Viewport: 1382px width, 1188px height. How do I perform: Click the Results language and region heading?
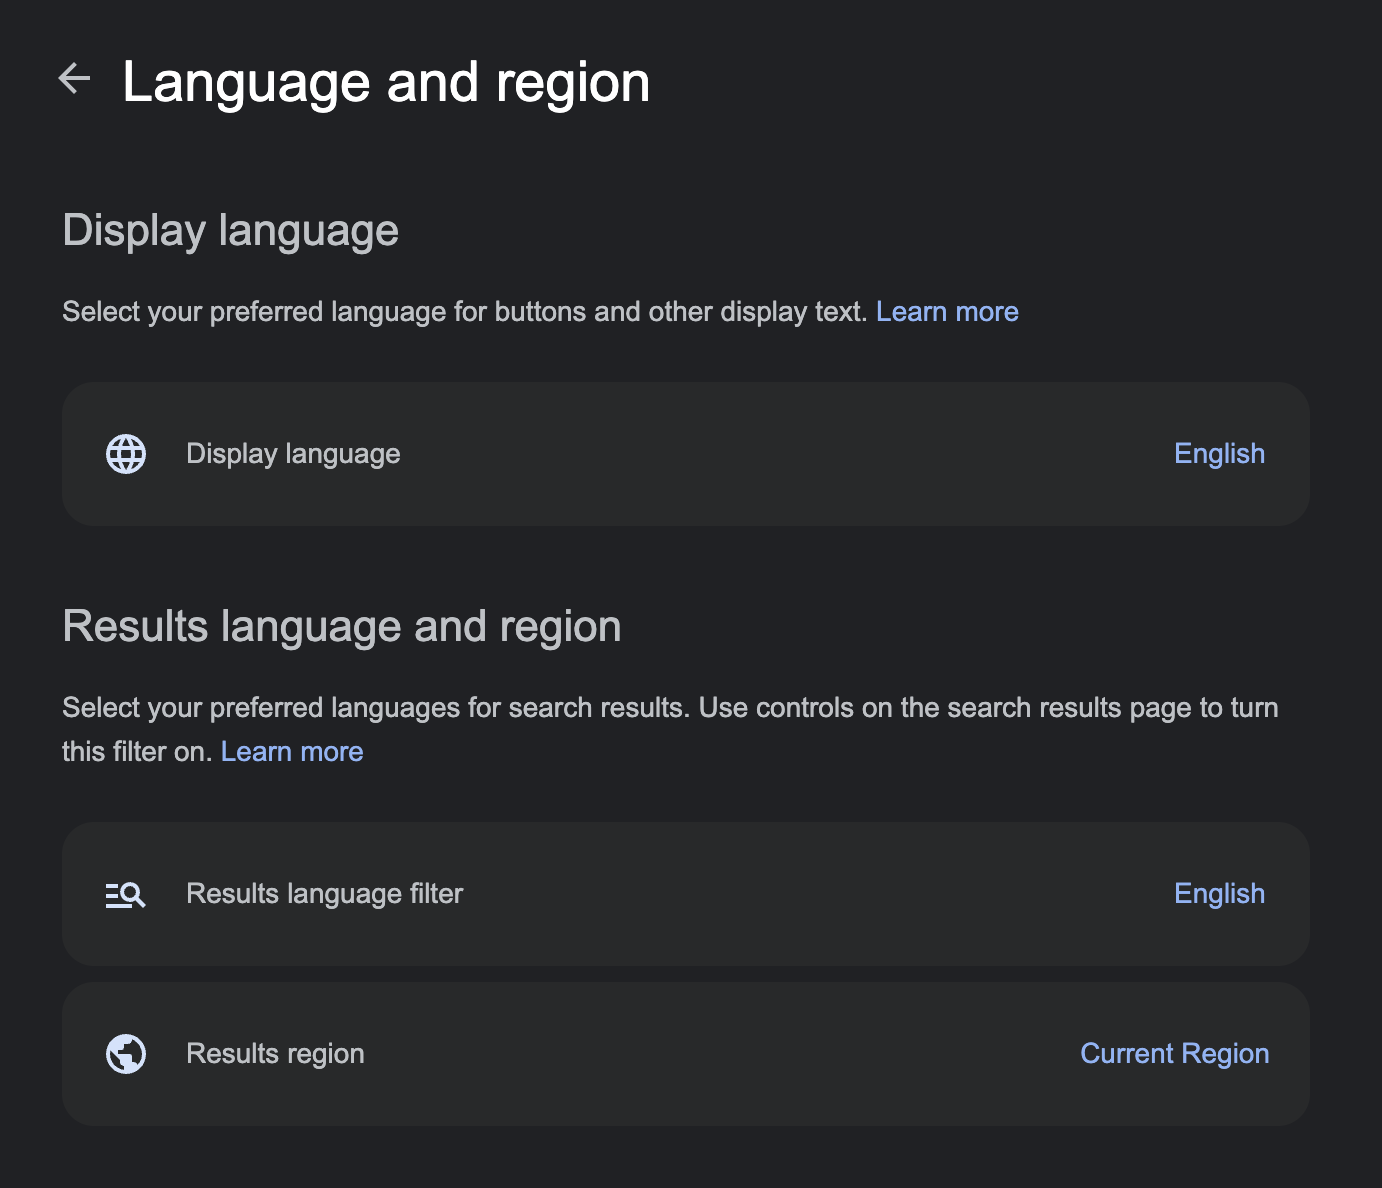click(x=341, y=627)
